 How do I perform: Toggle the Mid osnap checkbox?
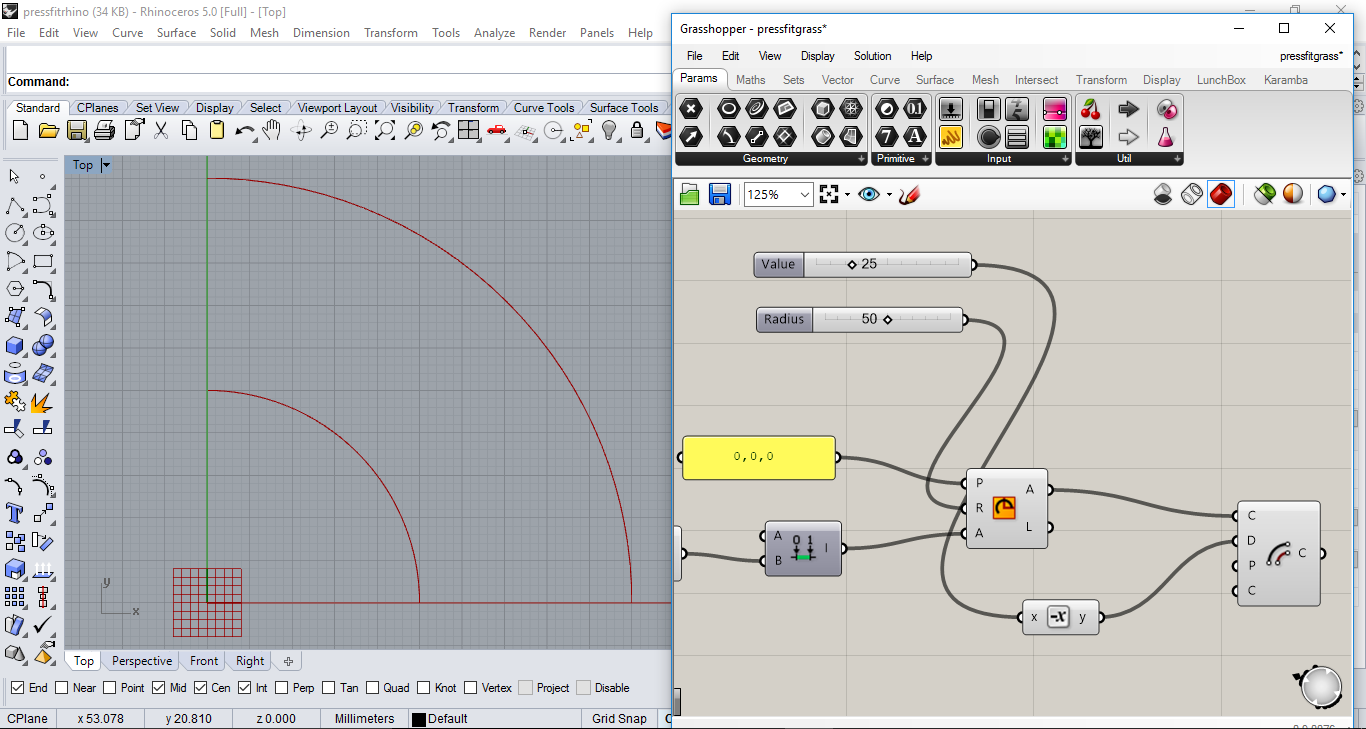[159, 688]
